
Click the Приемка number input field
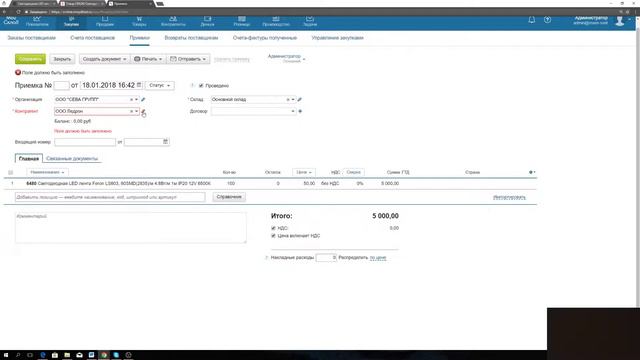(x=61, y=85)
